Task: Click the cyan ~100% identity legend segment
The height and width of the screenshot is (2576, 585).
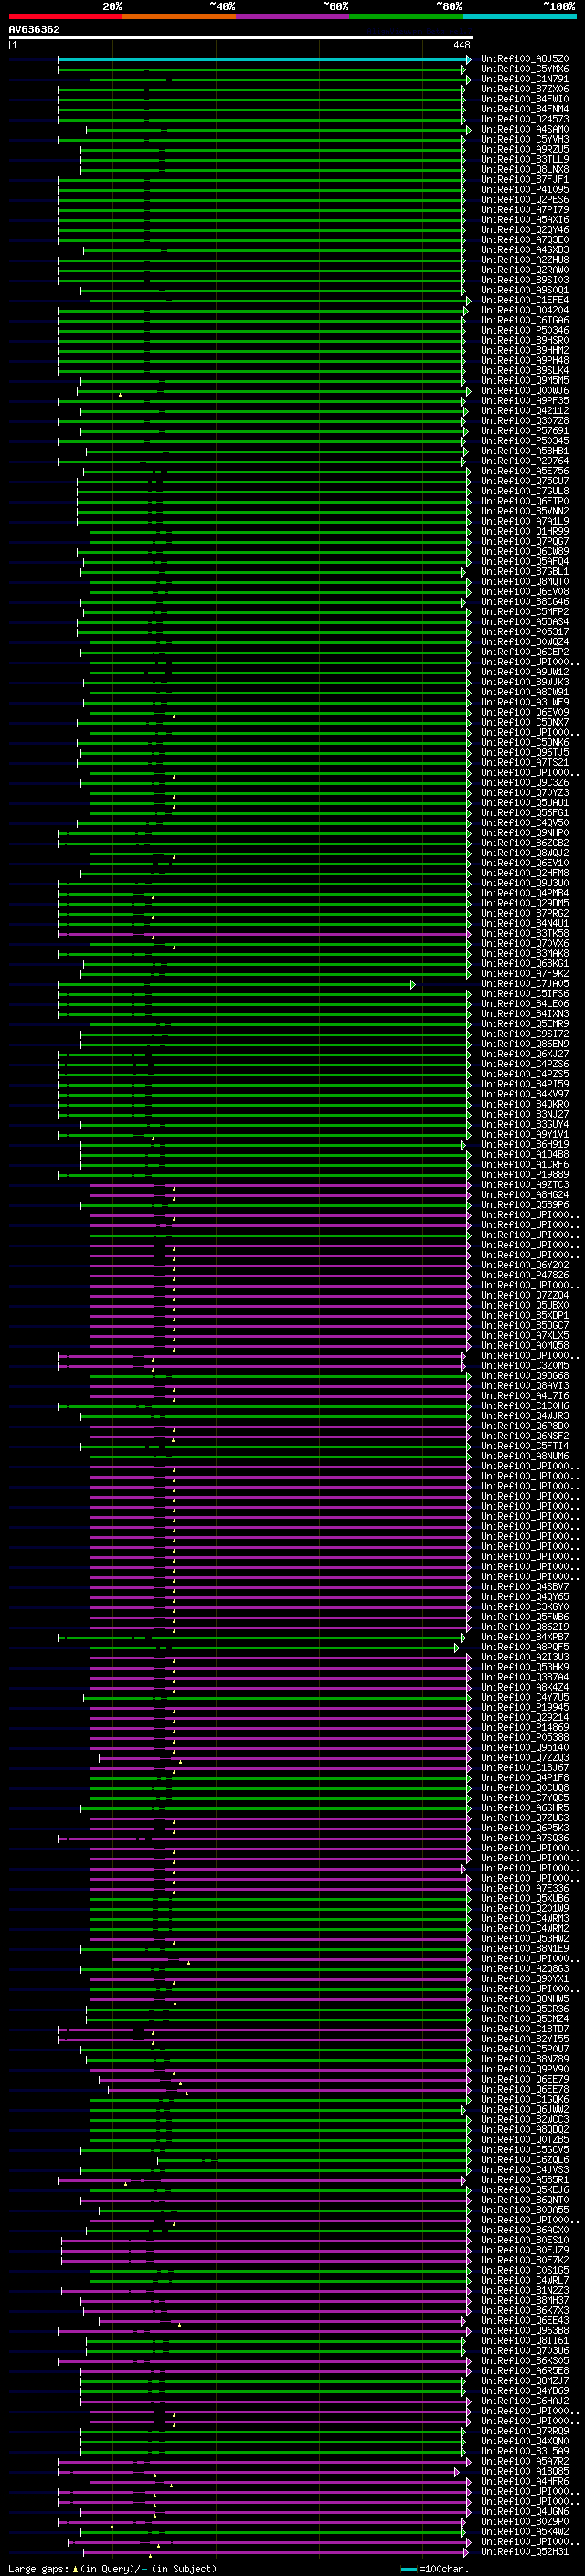Action: pos(519,16)
